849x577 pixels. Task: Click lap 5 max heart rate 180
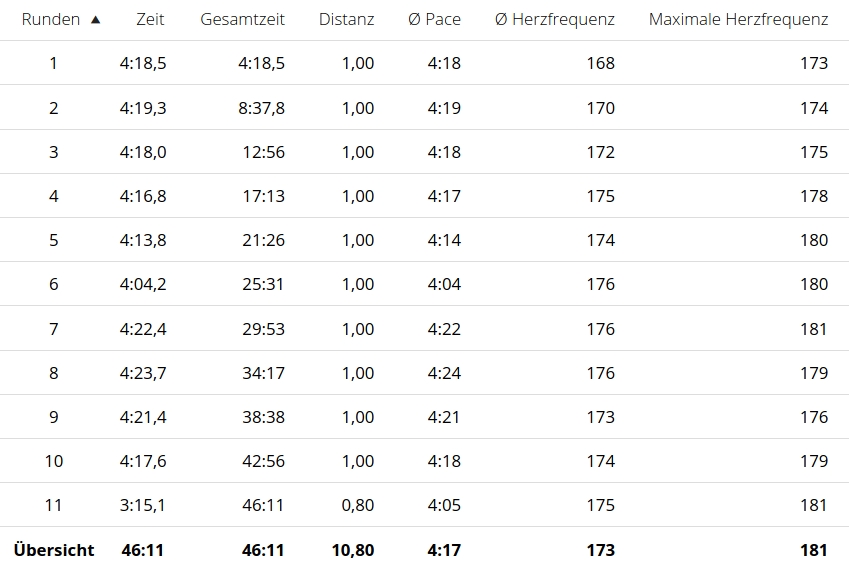coord(814,240)
